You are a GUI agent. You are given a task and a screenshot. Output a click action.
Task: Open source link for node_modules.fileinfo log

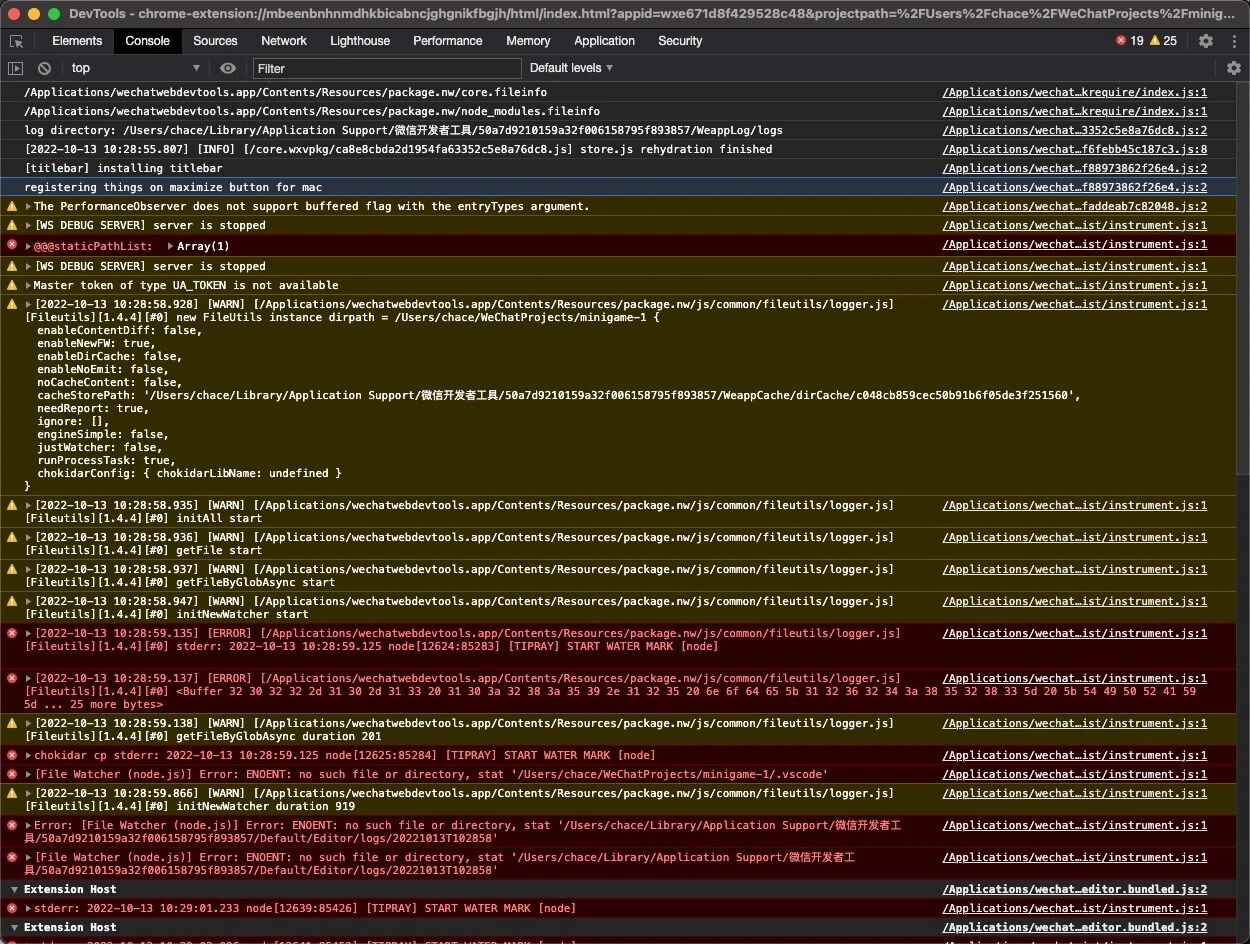tap(1074, 112)
